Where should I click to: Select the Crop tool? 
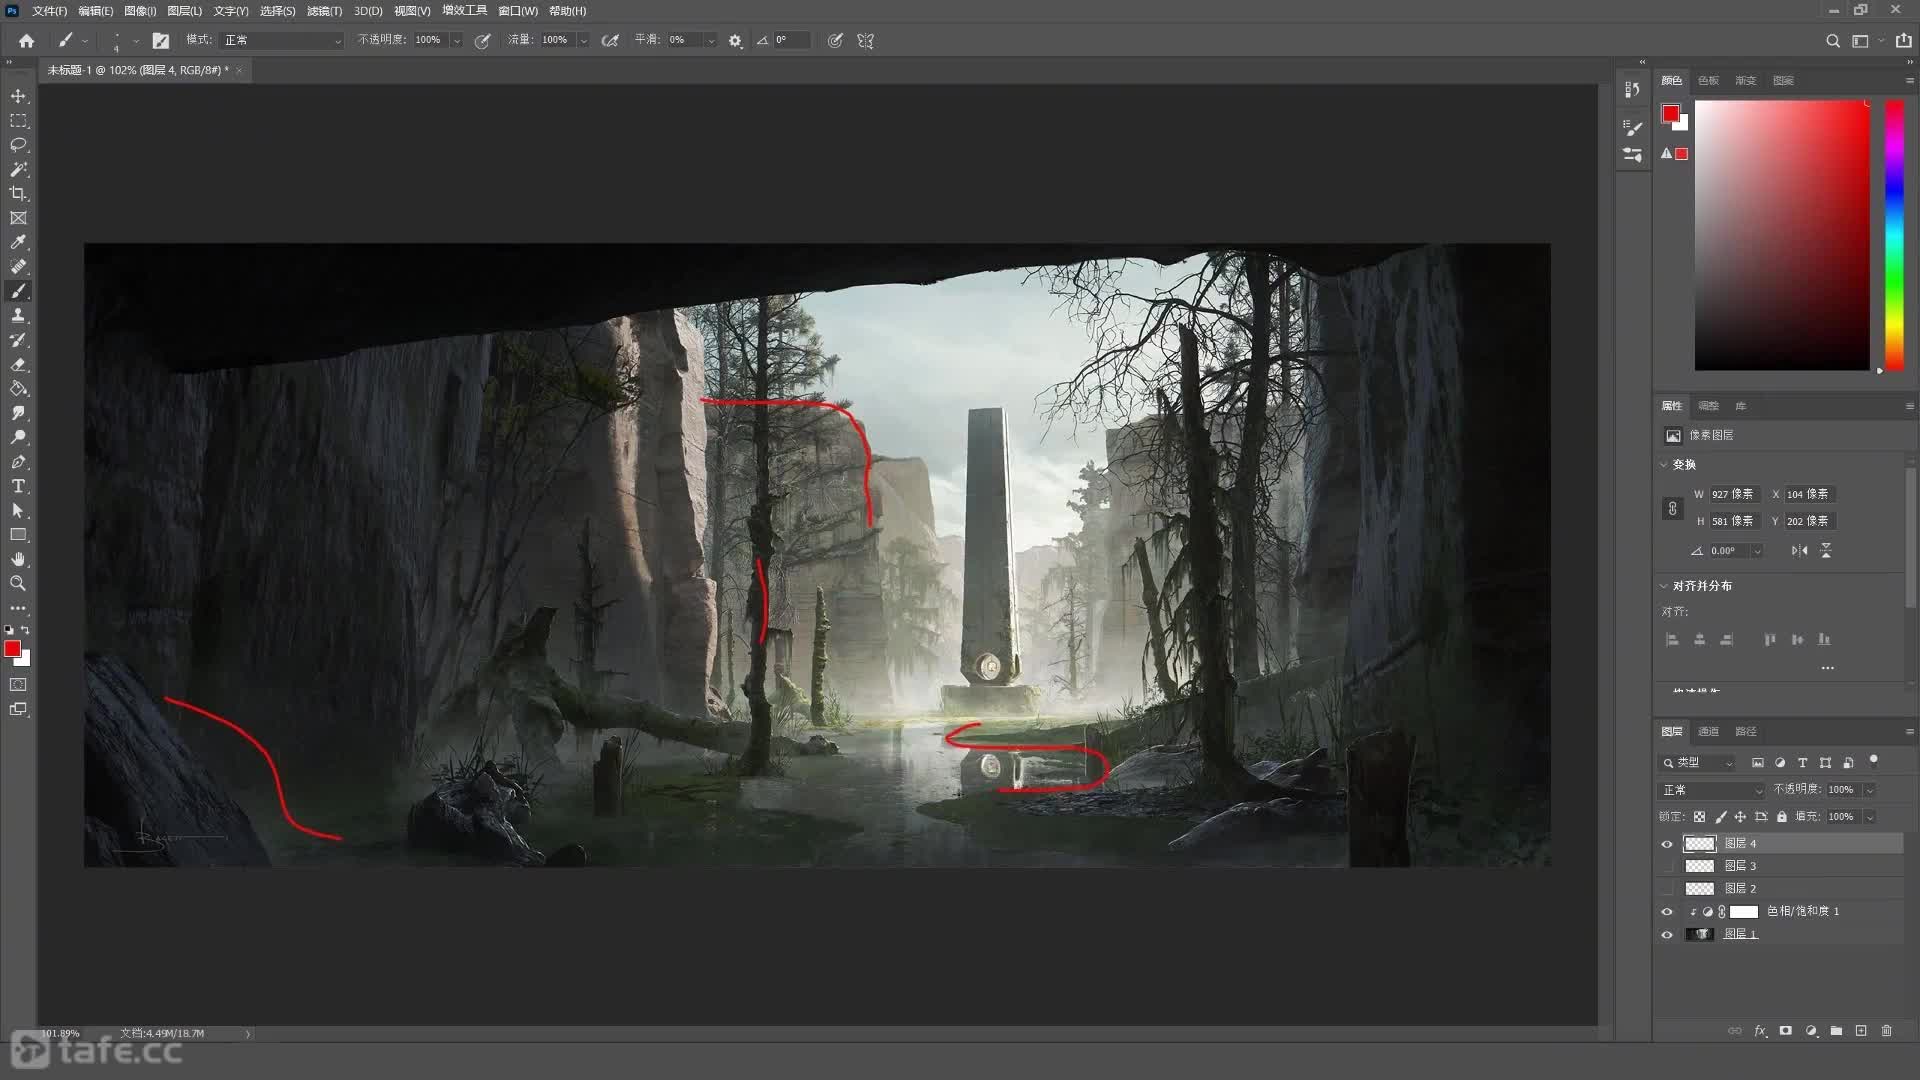[x=18, y=194]
